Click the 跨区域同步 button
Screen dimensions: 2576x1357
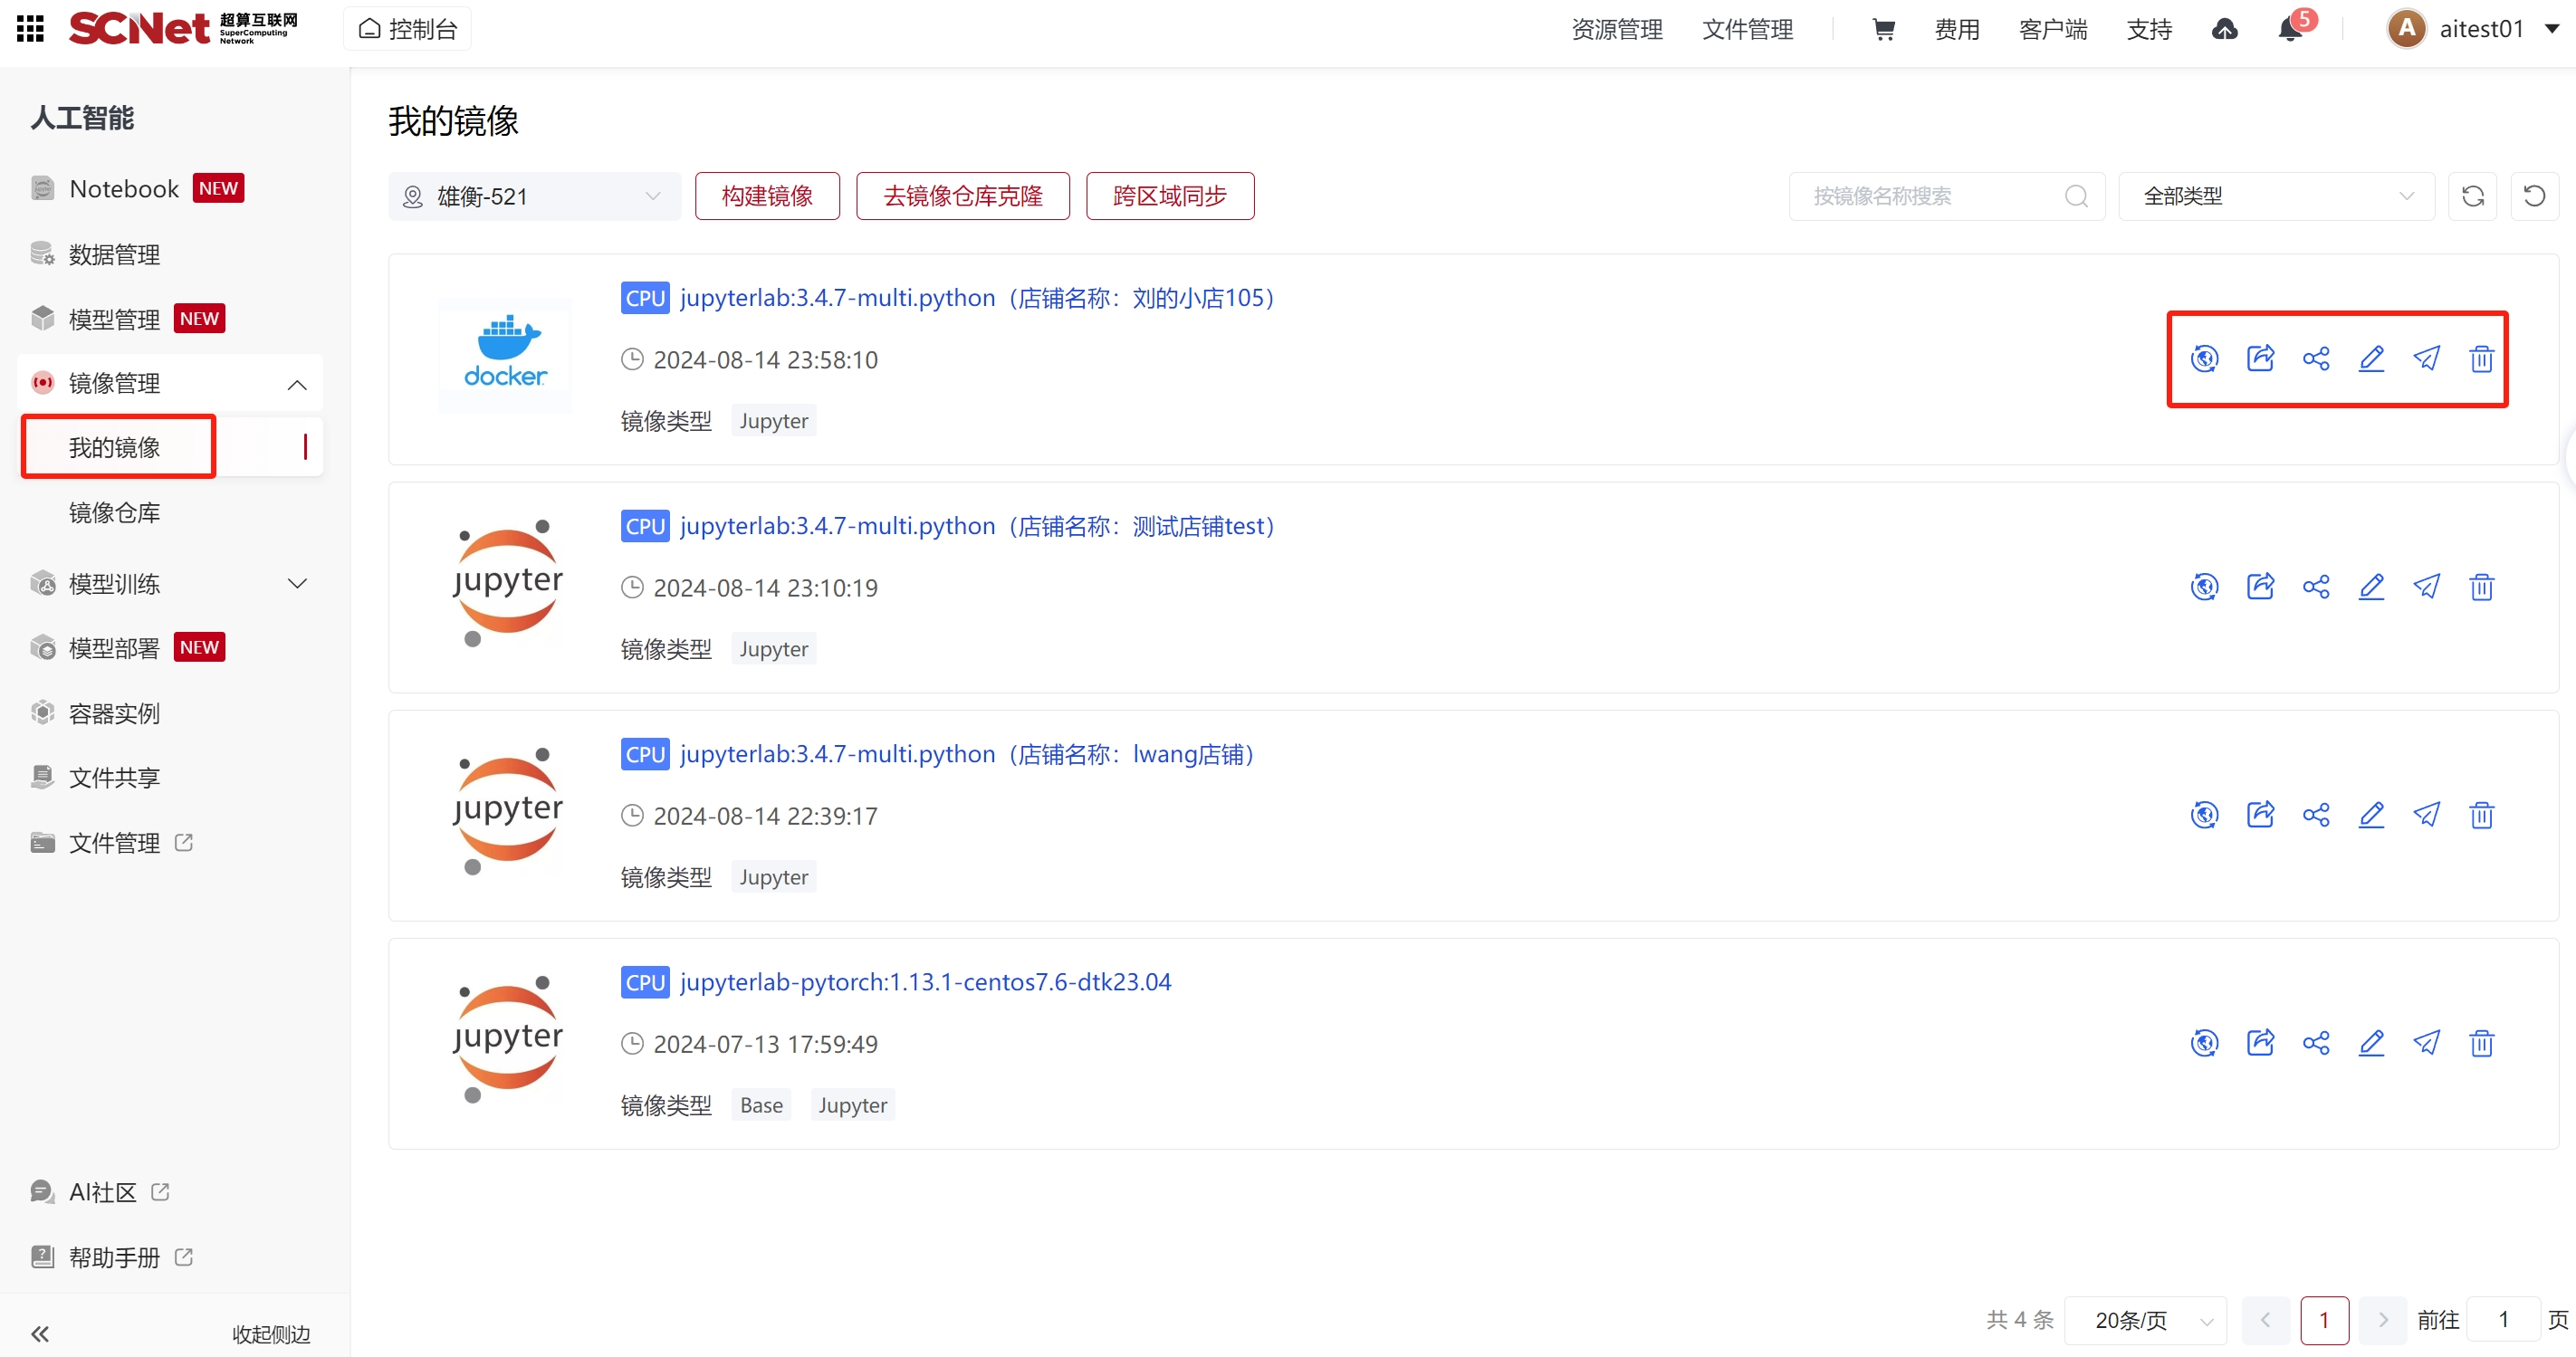[1169, 196]
